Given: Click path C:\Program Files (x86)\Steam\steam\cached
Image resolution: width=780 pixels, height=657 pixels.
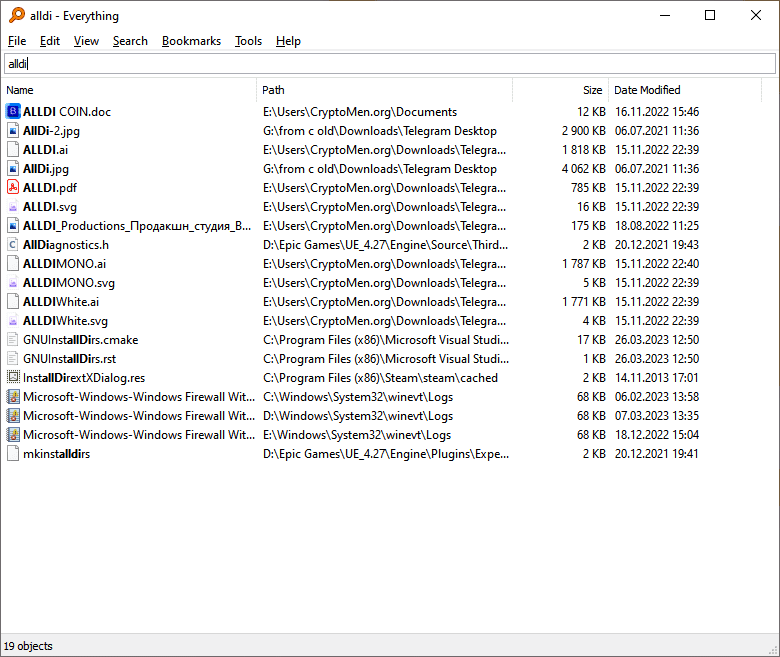Looking at the screenshot, I should (x=380, y=378).
